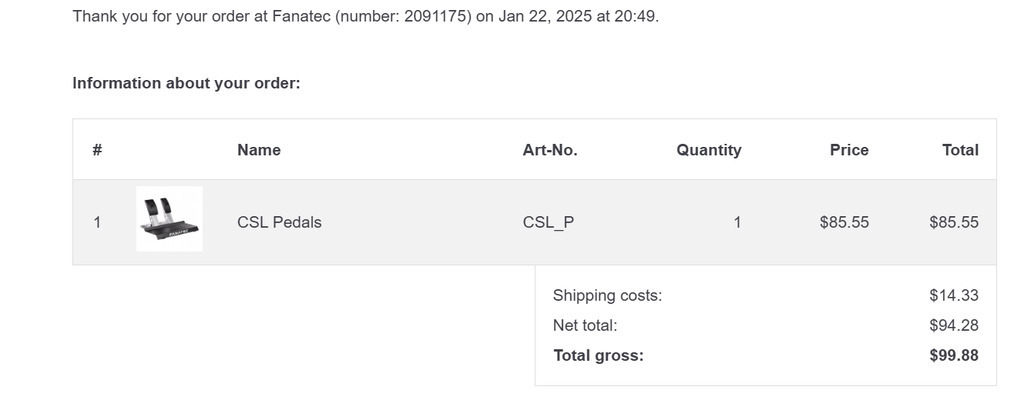Screen dimensions: 1024x420
Task: Click the "Shipping costs:" label
Action: (607, 295)
